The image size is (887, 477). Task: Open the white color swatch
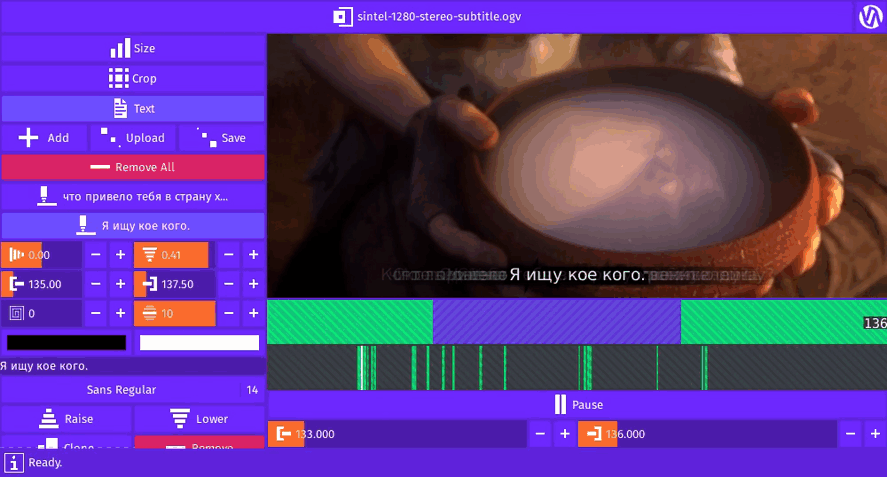[x=199, y=343]
